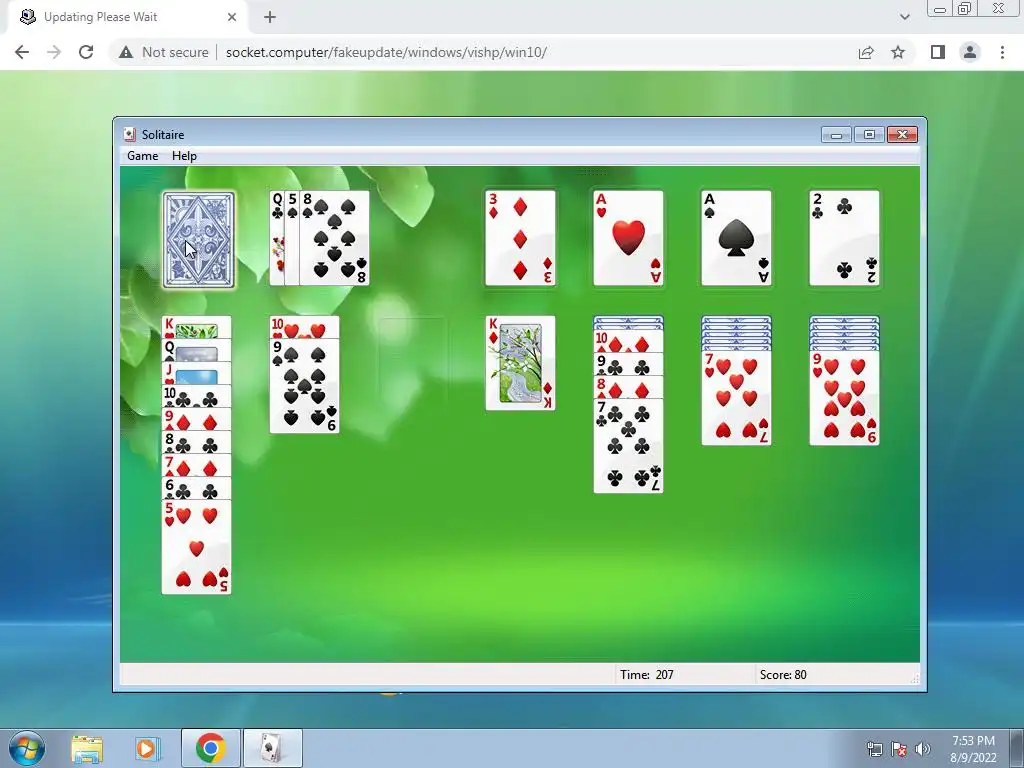Open the Help menu in Solitaire

(x=184, y=156)
